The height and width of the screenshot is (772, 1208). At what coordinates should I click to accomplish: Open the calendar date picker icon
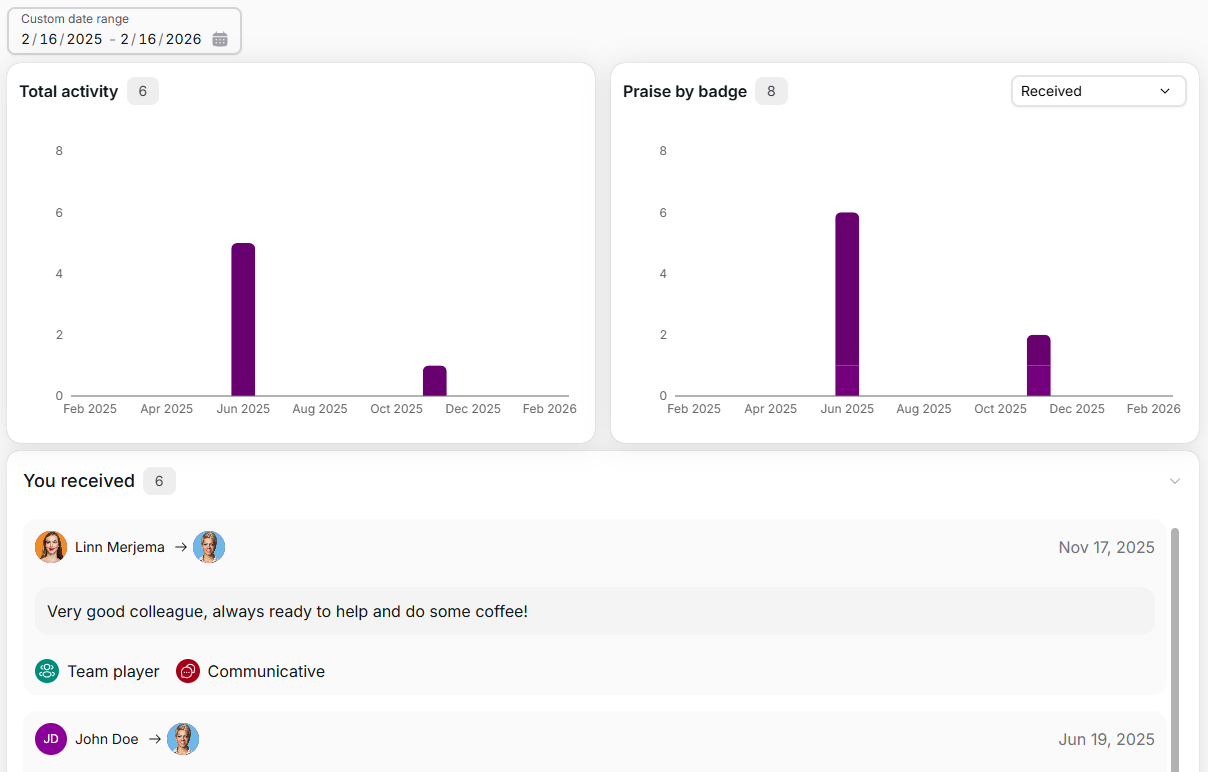point(220,40)
